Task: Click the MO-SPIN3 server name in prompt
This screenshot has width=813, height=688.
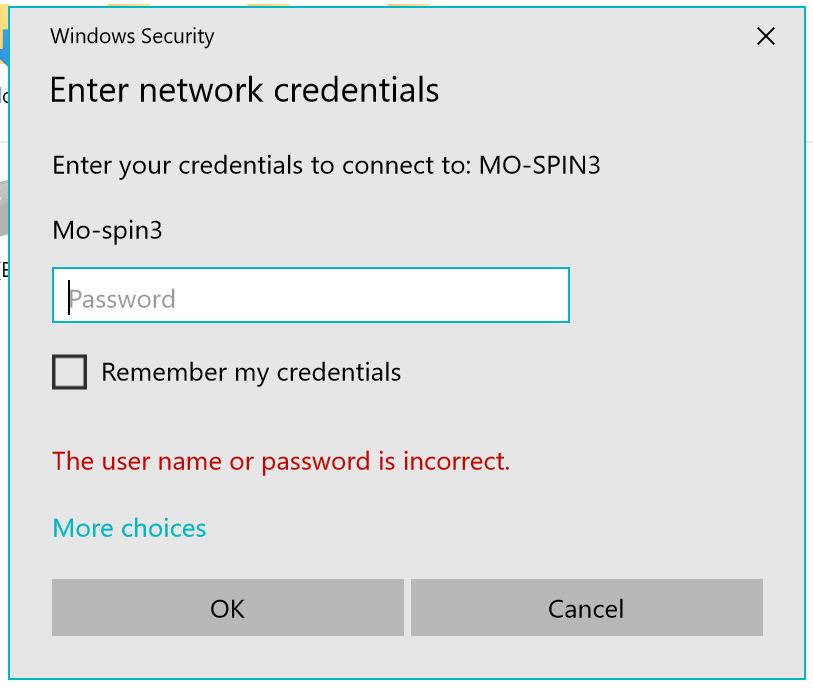Action: (x=539, y=165)
